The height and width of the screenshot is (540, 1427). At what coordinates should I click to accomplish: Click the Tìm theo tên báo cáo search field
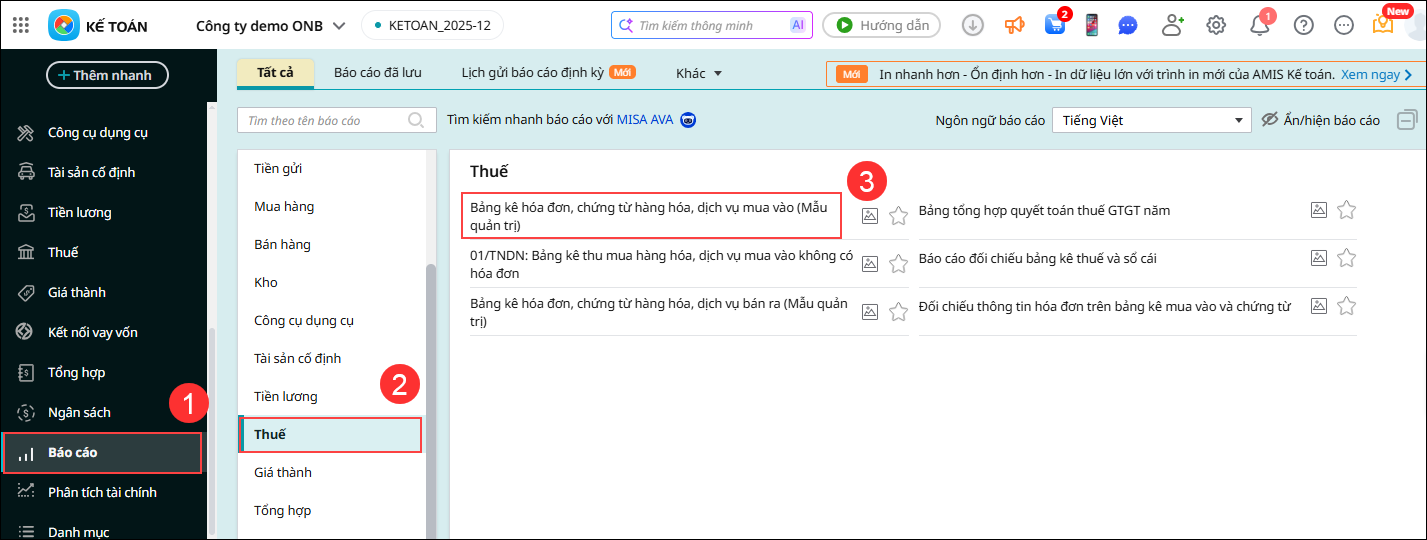(x=325, y=120)
